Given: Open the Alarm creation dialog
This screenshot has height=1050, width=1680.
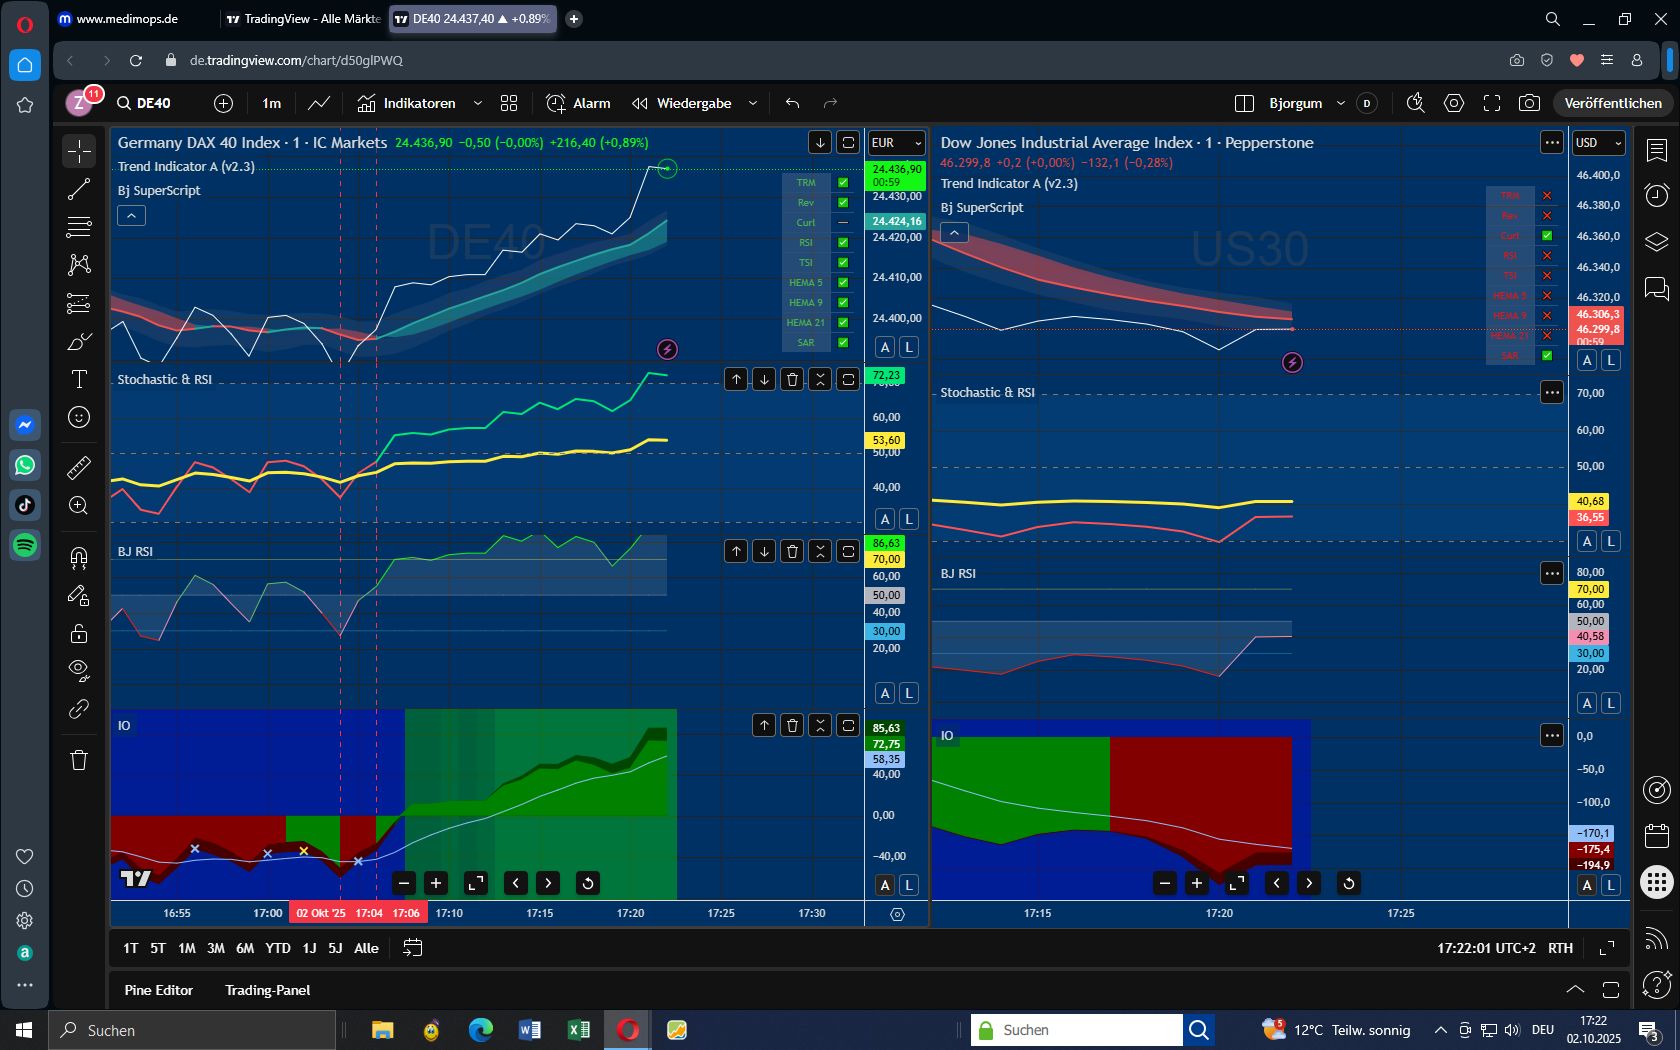Looking at the screenshot, I should (578, 103).
